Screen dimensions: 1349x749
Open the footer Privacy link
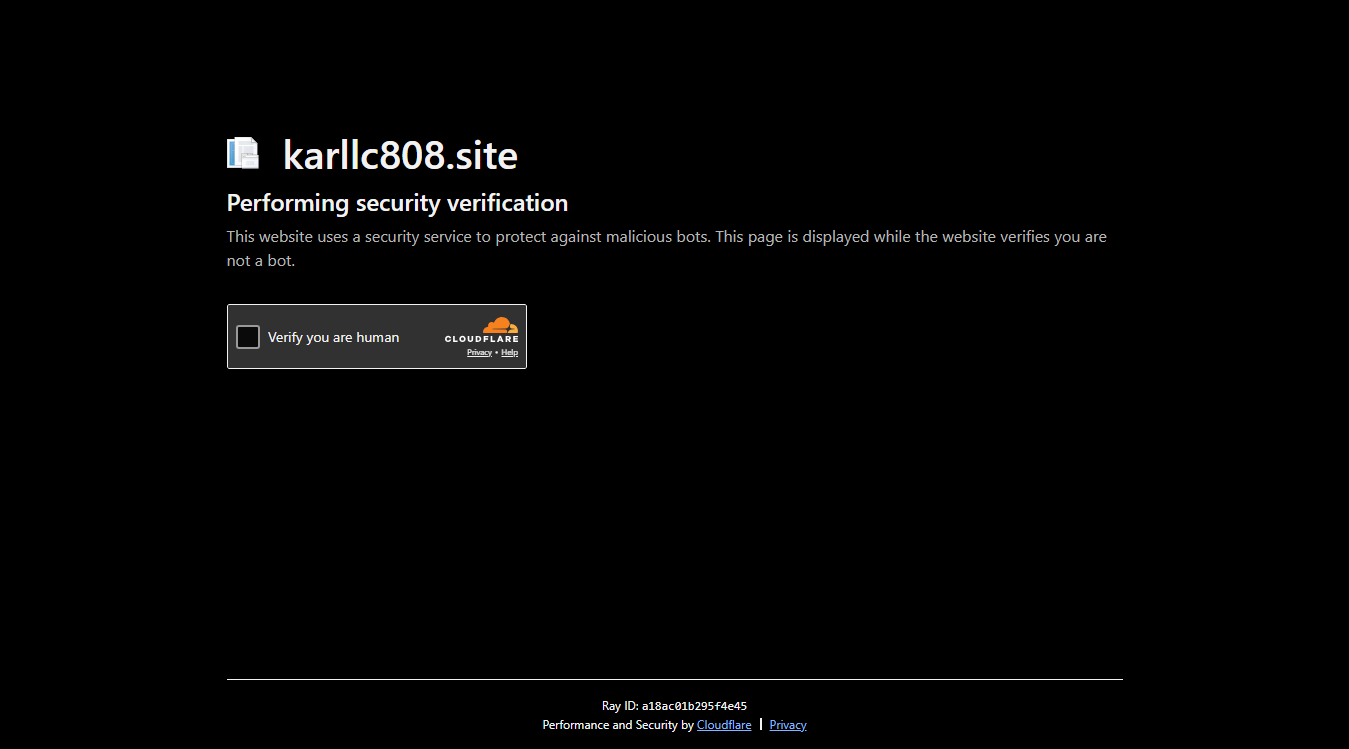coord(788,725)
